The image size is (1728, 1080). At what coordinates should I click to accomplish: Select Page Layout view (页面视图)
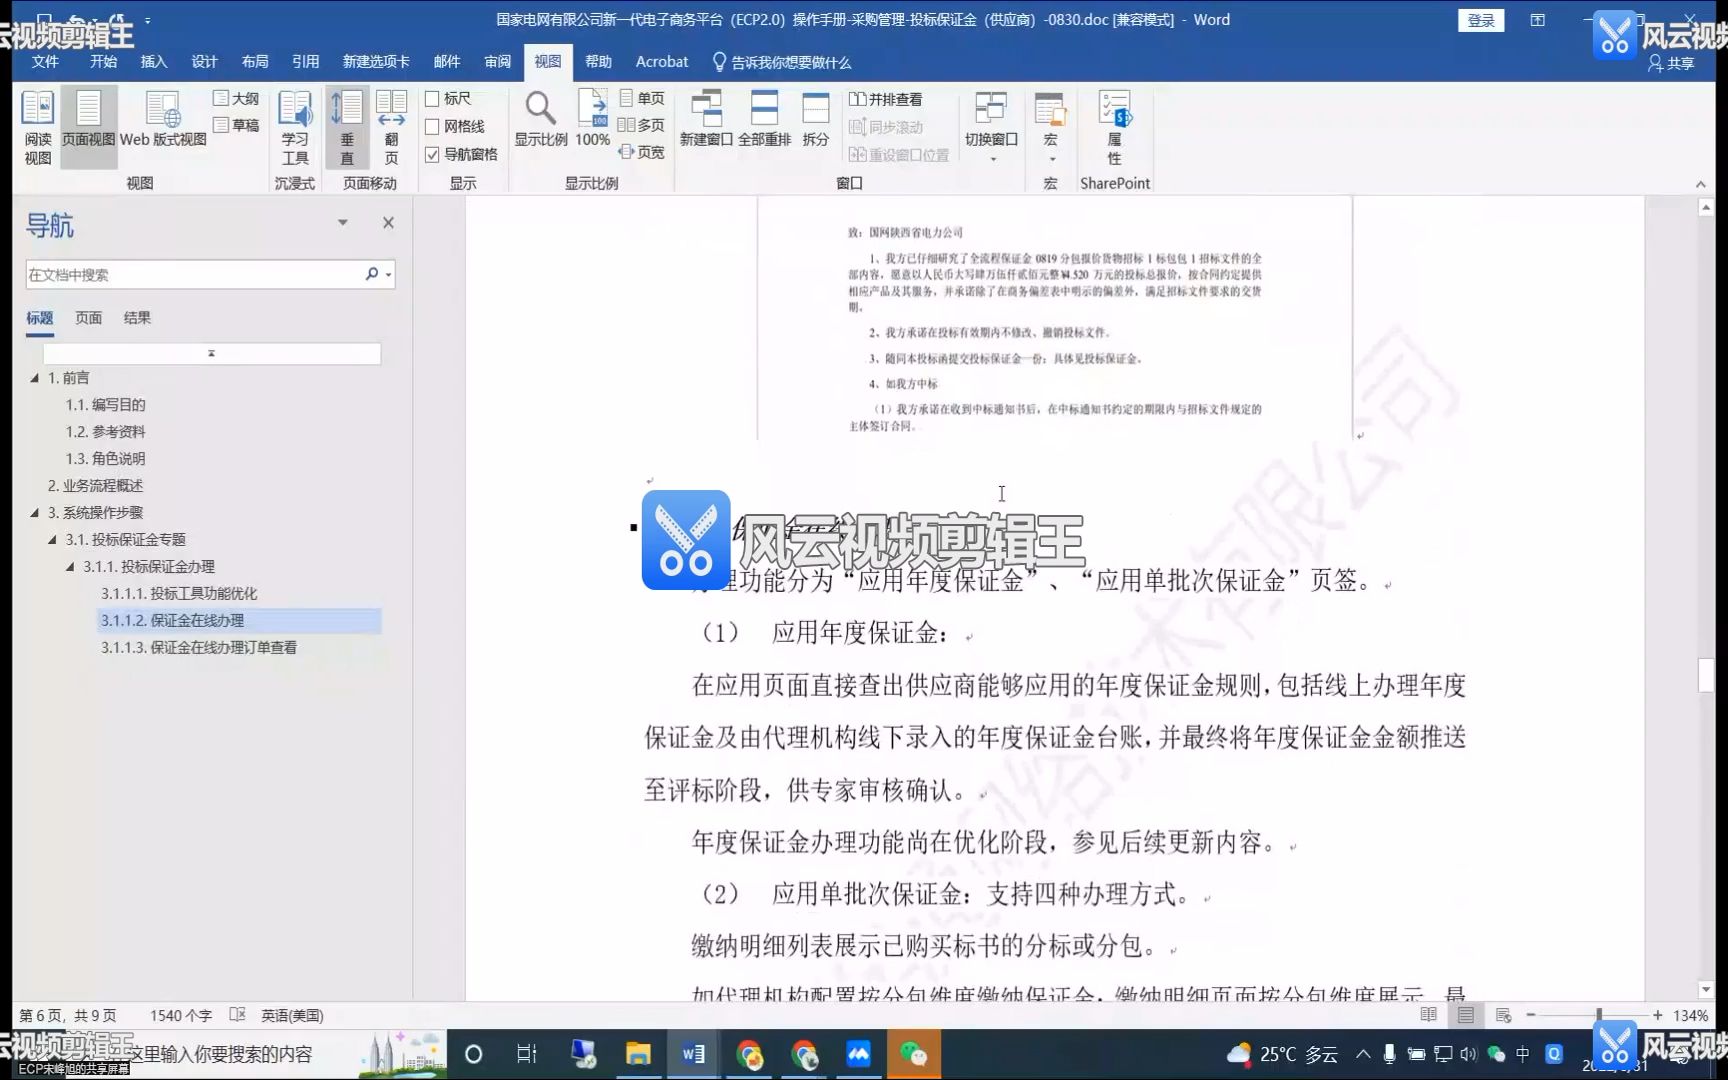(88, 127)
